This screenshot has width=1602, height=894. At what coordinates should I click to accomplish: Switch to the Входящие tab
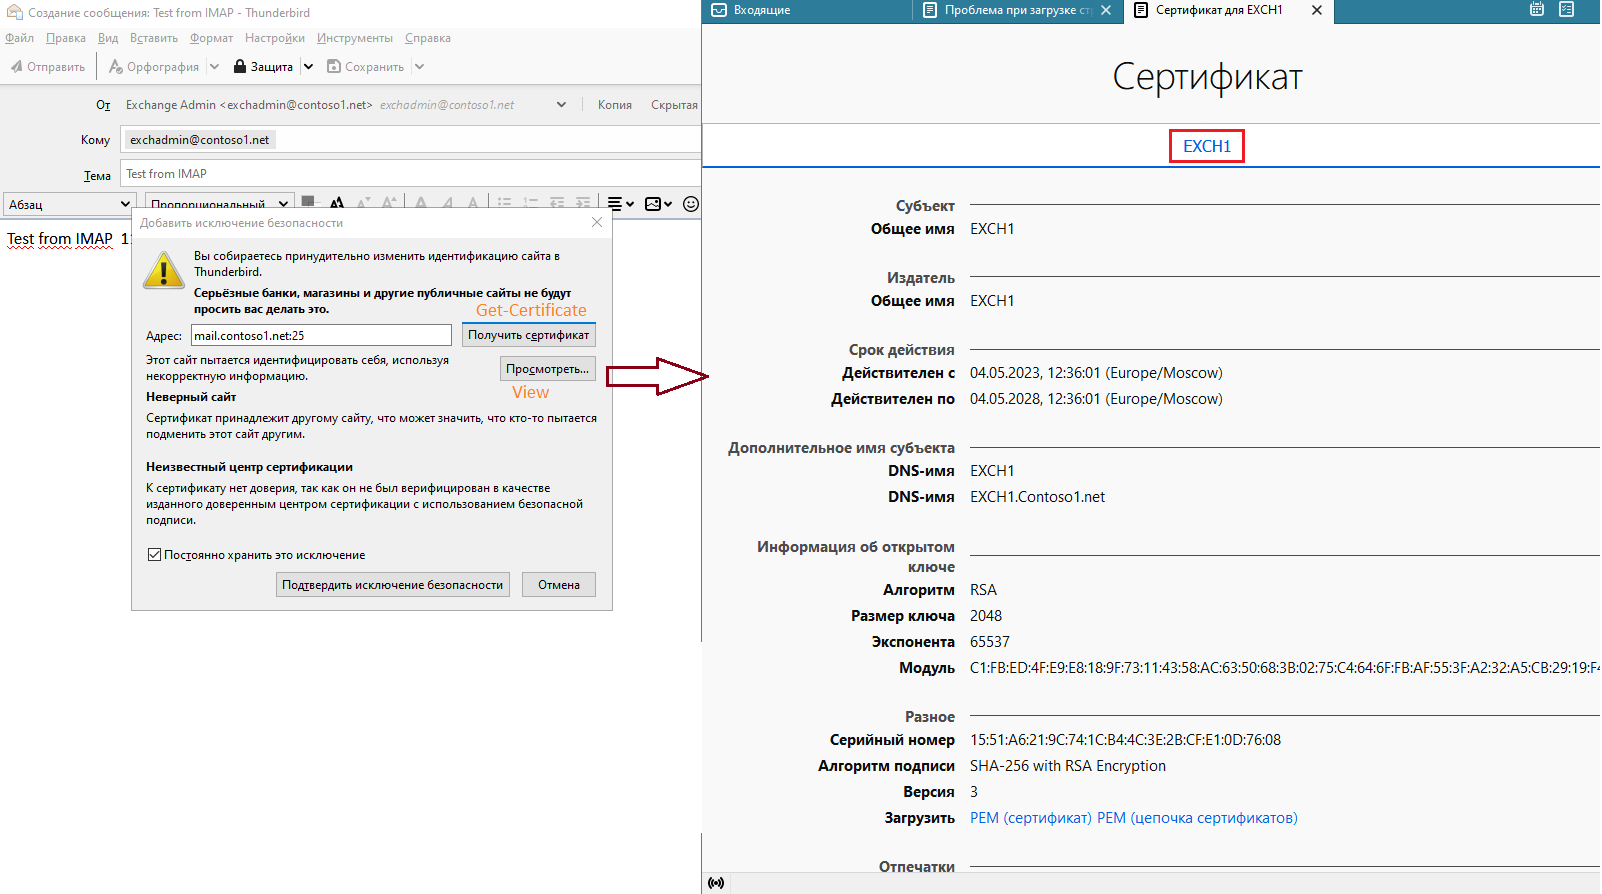[x=806, y=11]
